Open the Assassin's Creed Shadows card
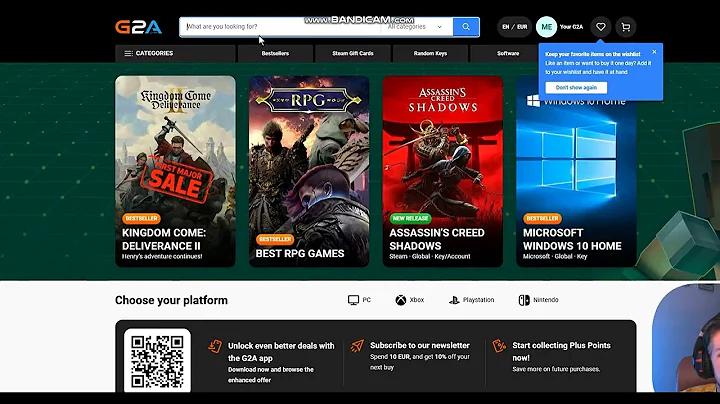720x404 pixels. (443, 171)
